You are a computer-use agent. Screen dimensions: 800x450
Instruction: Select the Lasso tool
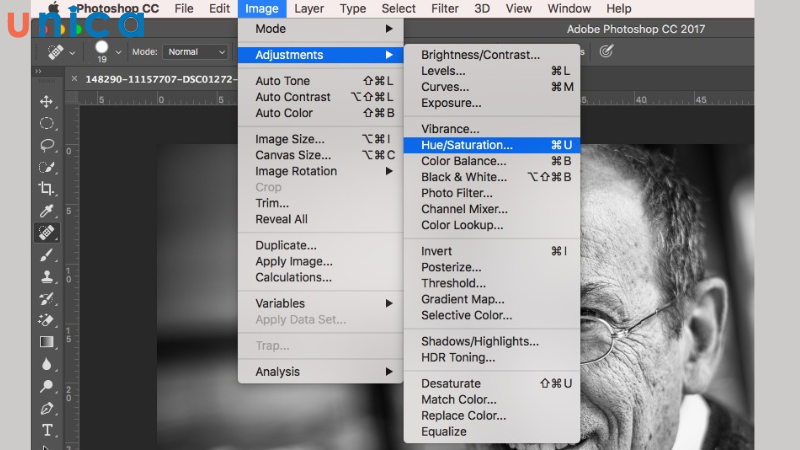(46, 145)
